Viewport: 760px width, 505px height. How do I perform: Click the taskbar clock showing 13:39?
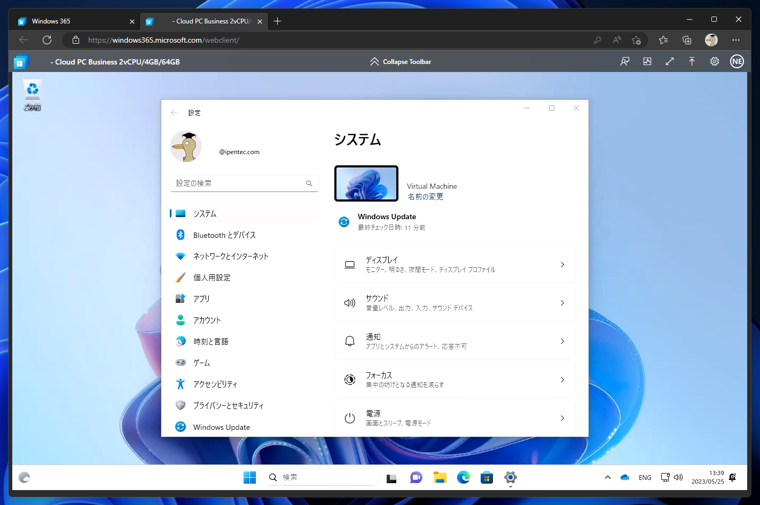(707, 477)
